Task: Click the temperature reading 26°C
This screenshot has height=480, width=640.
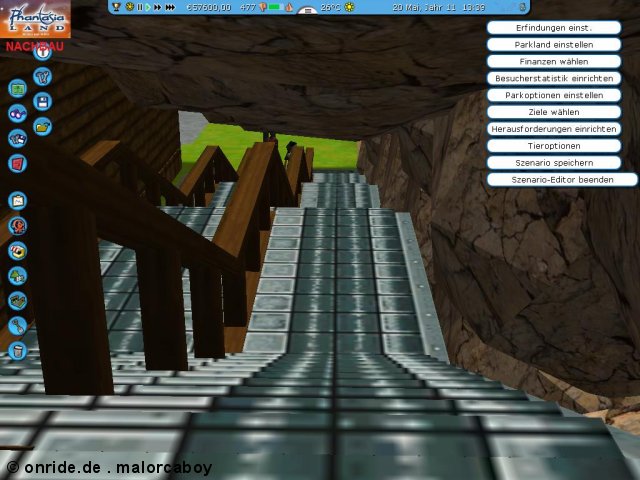Action: pos(330,7)
